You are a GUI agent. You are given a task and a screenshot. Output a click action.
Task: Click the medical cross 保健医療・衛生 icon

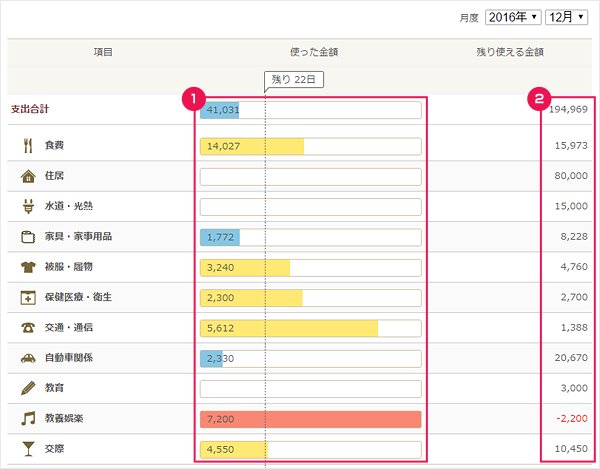(28, 298)
